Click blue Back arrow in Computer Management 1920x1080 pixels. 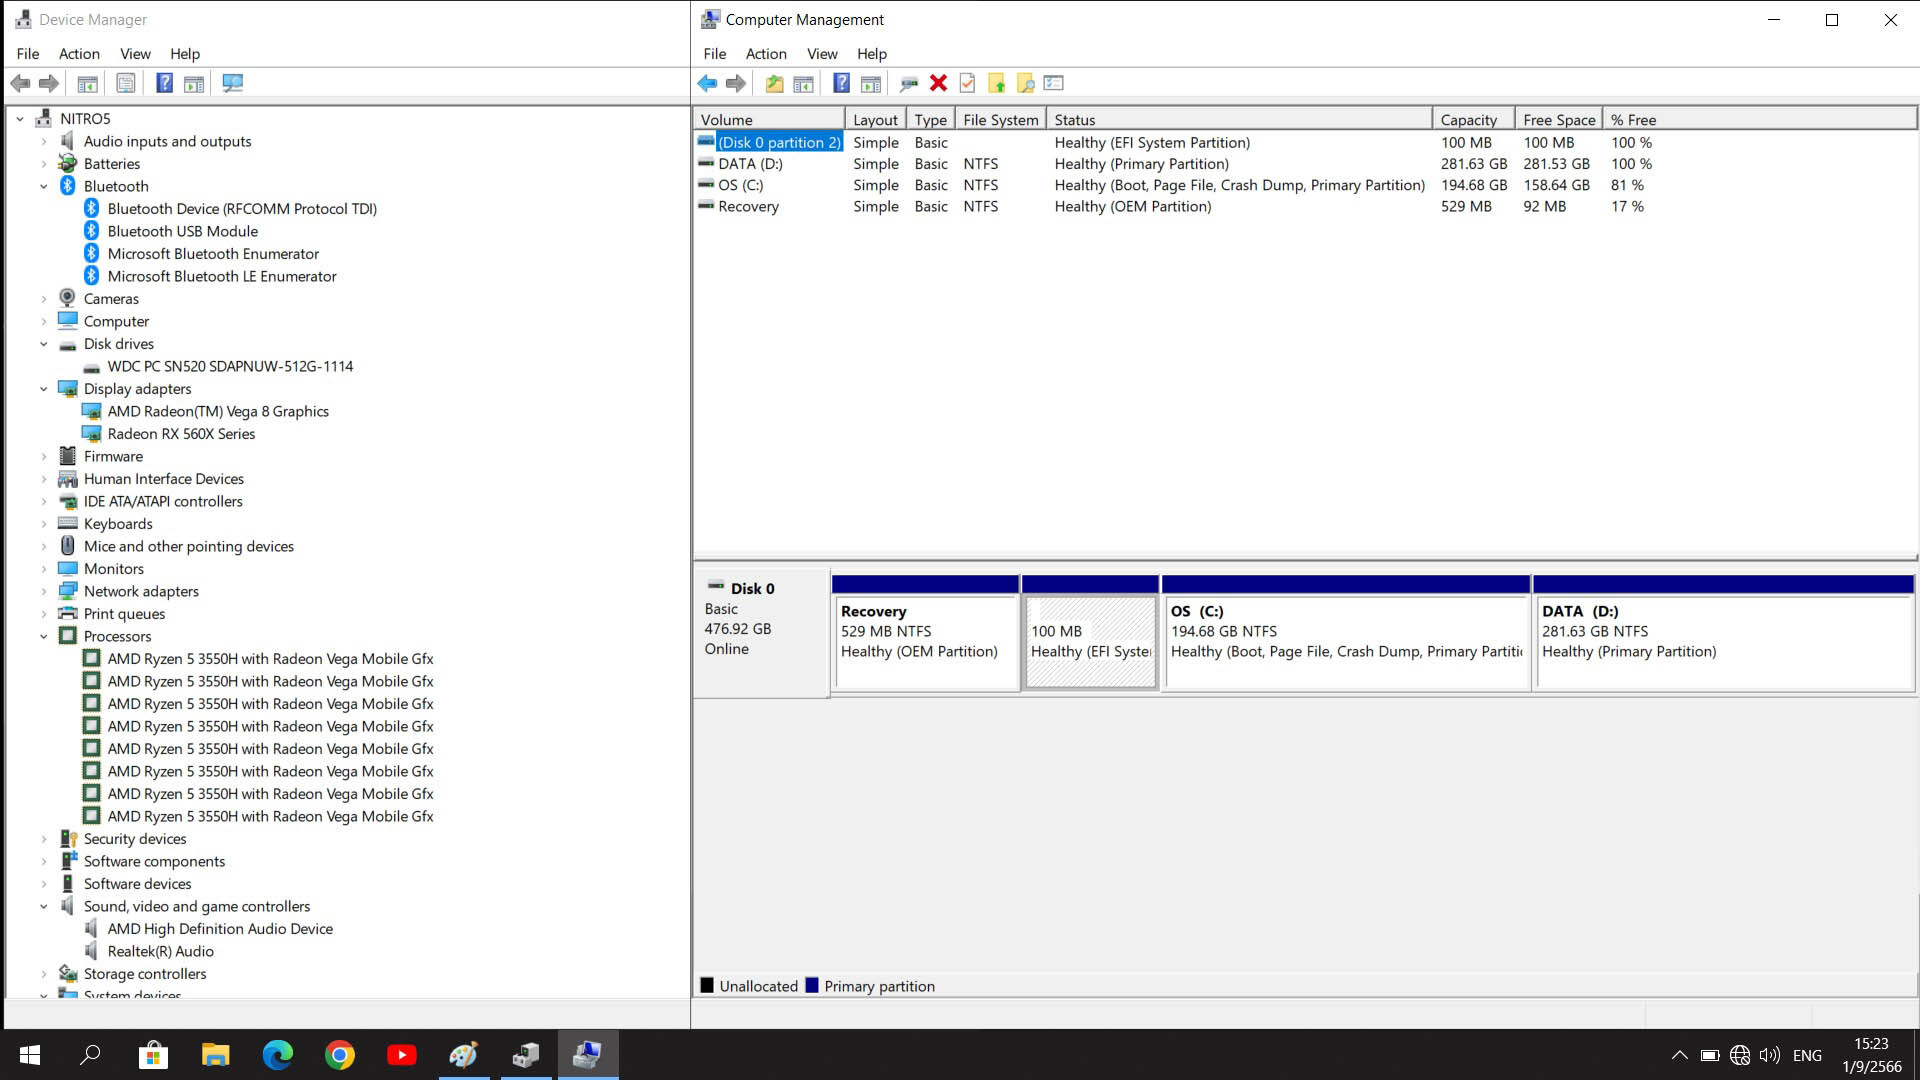(707, 83)
